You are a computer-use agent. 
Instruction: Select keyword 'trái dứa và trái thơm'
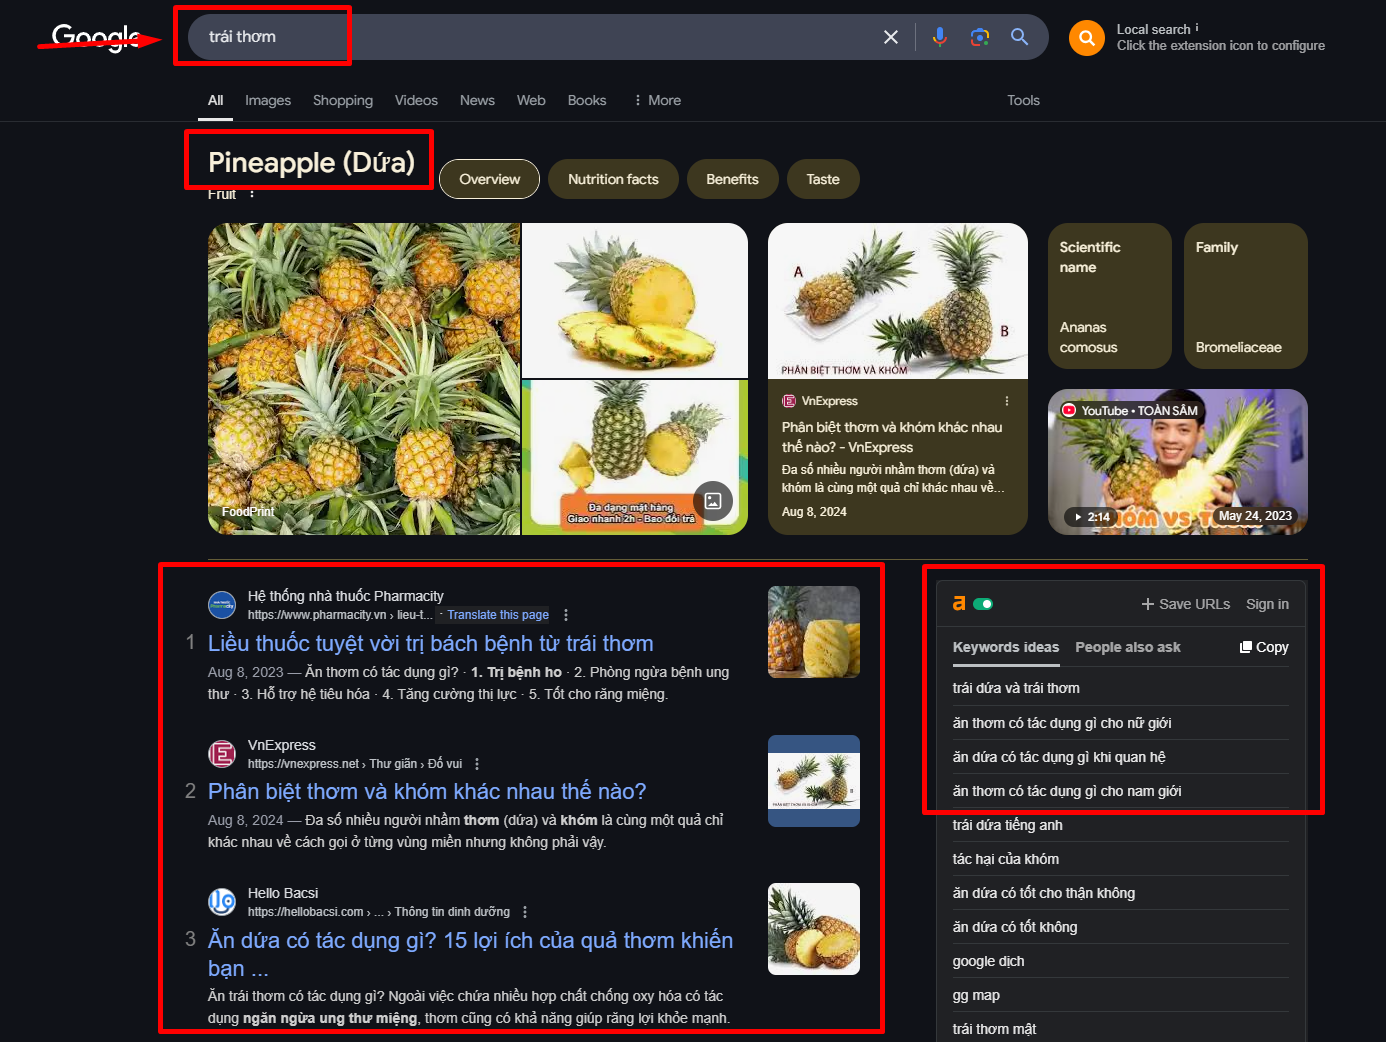1016,688
